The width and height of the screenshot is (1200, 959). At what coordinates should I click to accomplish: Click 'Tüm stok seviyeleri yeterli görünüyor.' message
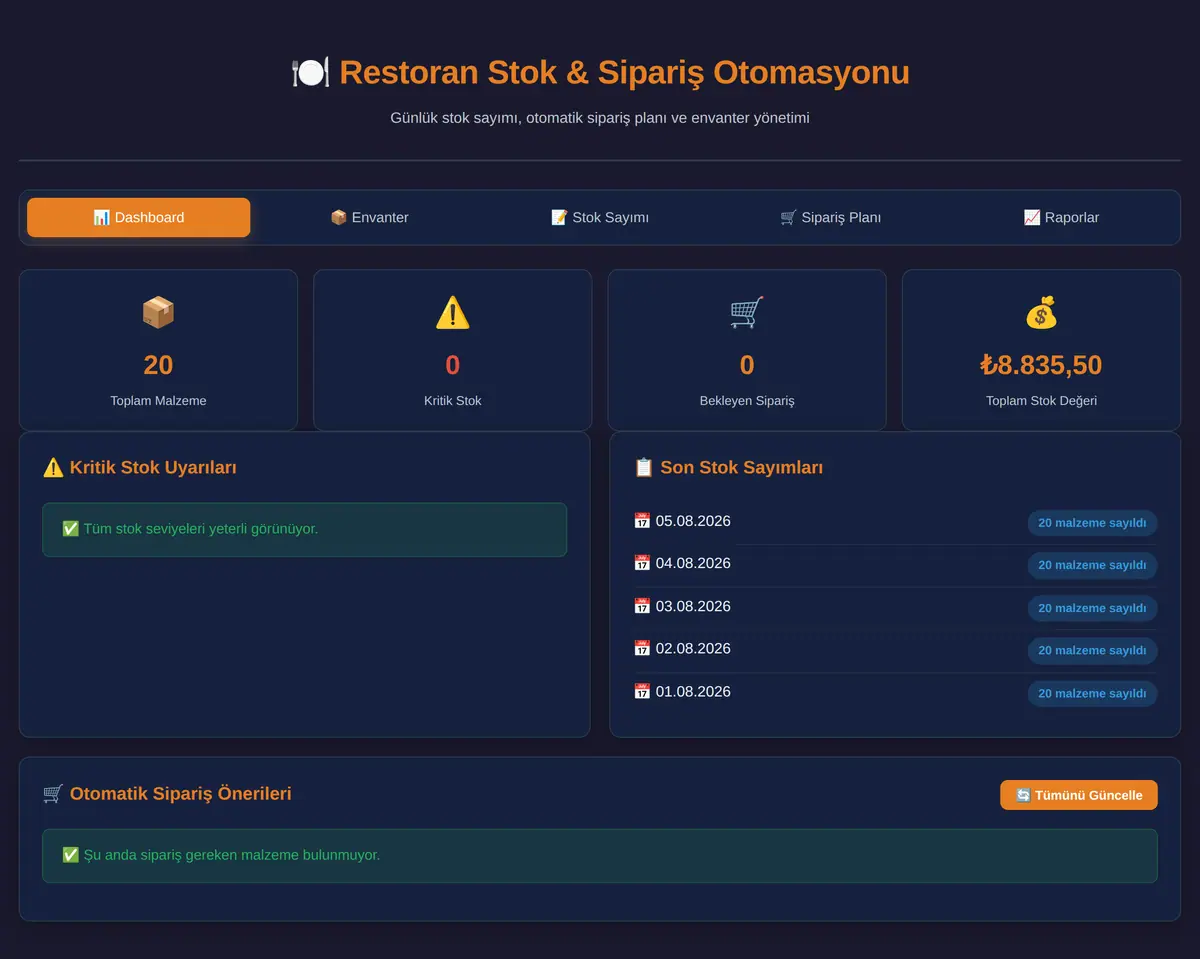(201, 528)
